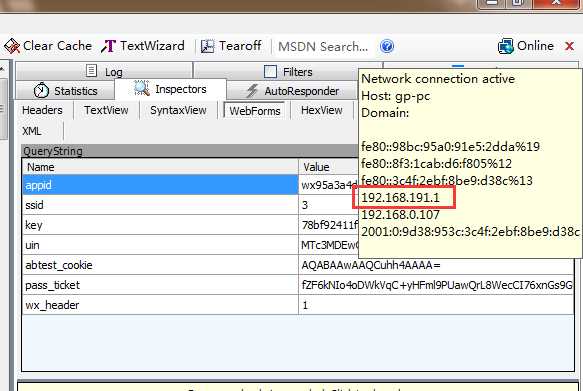Click the Inspectors magnifier icon

142,88
